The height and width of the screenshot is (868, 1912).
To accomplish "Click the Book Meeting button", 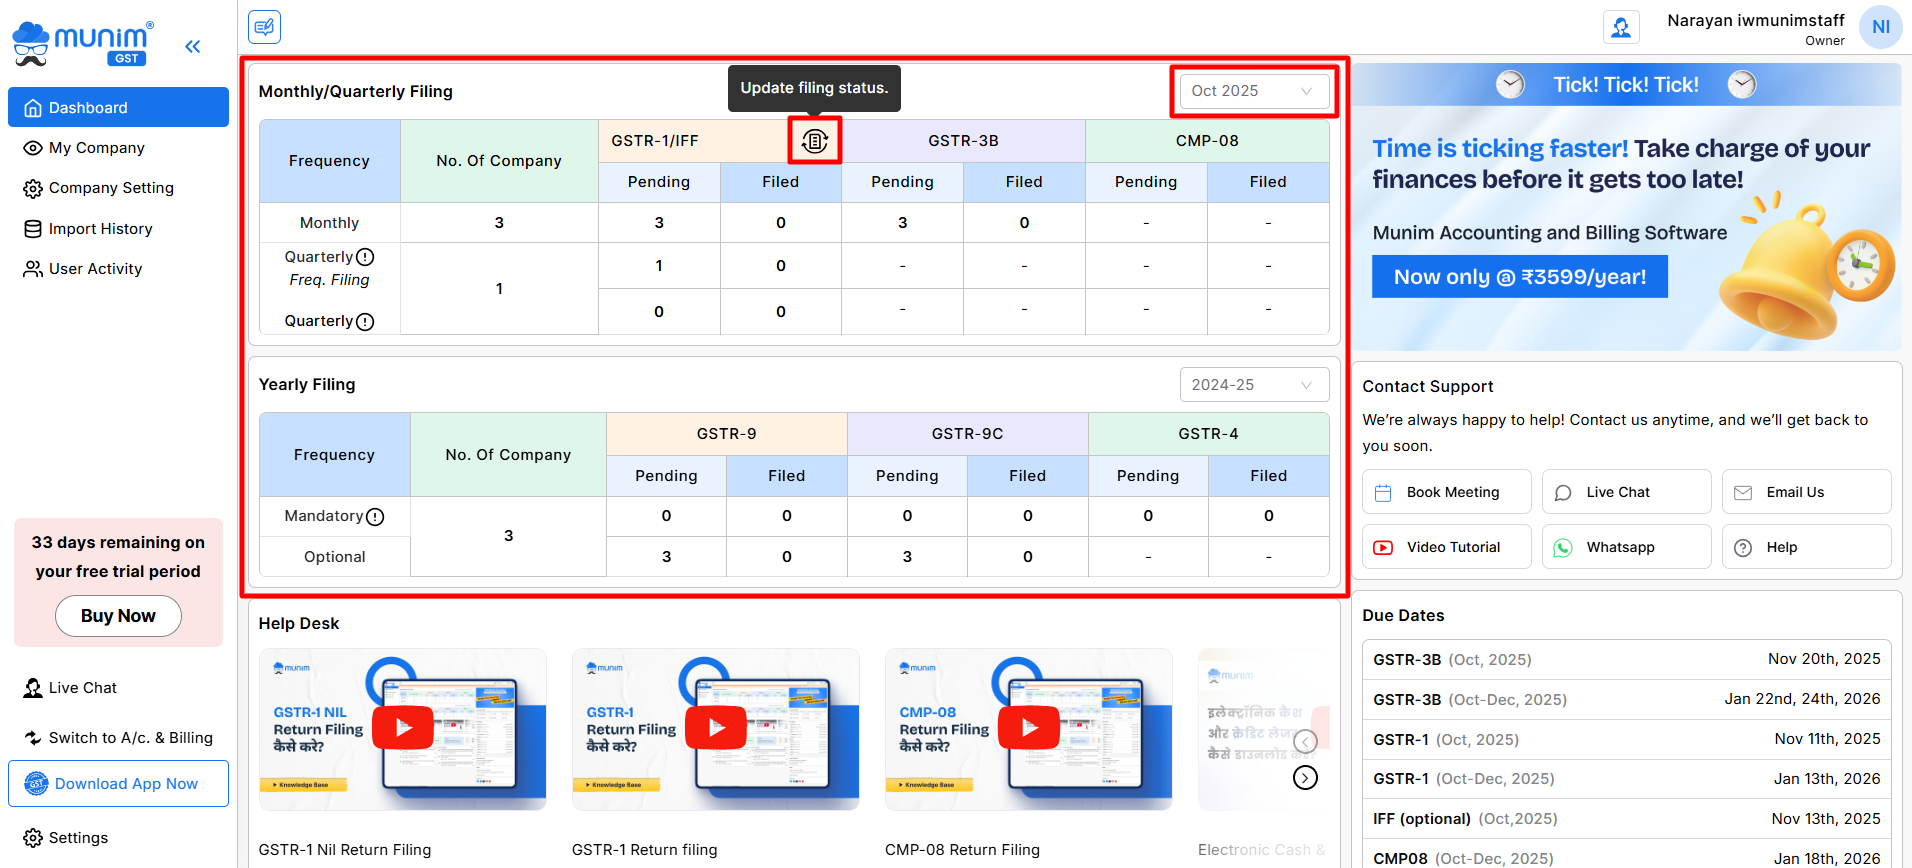I will (x=1446, y=492).
